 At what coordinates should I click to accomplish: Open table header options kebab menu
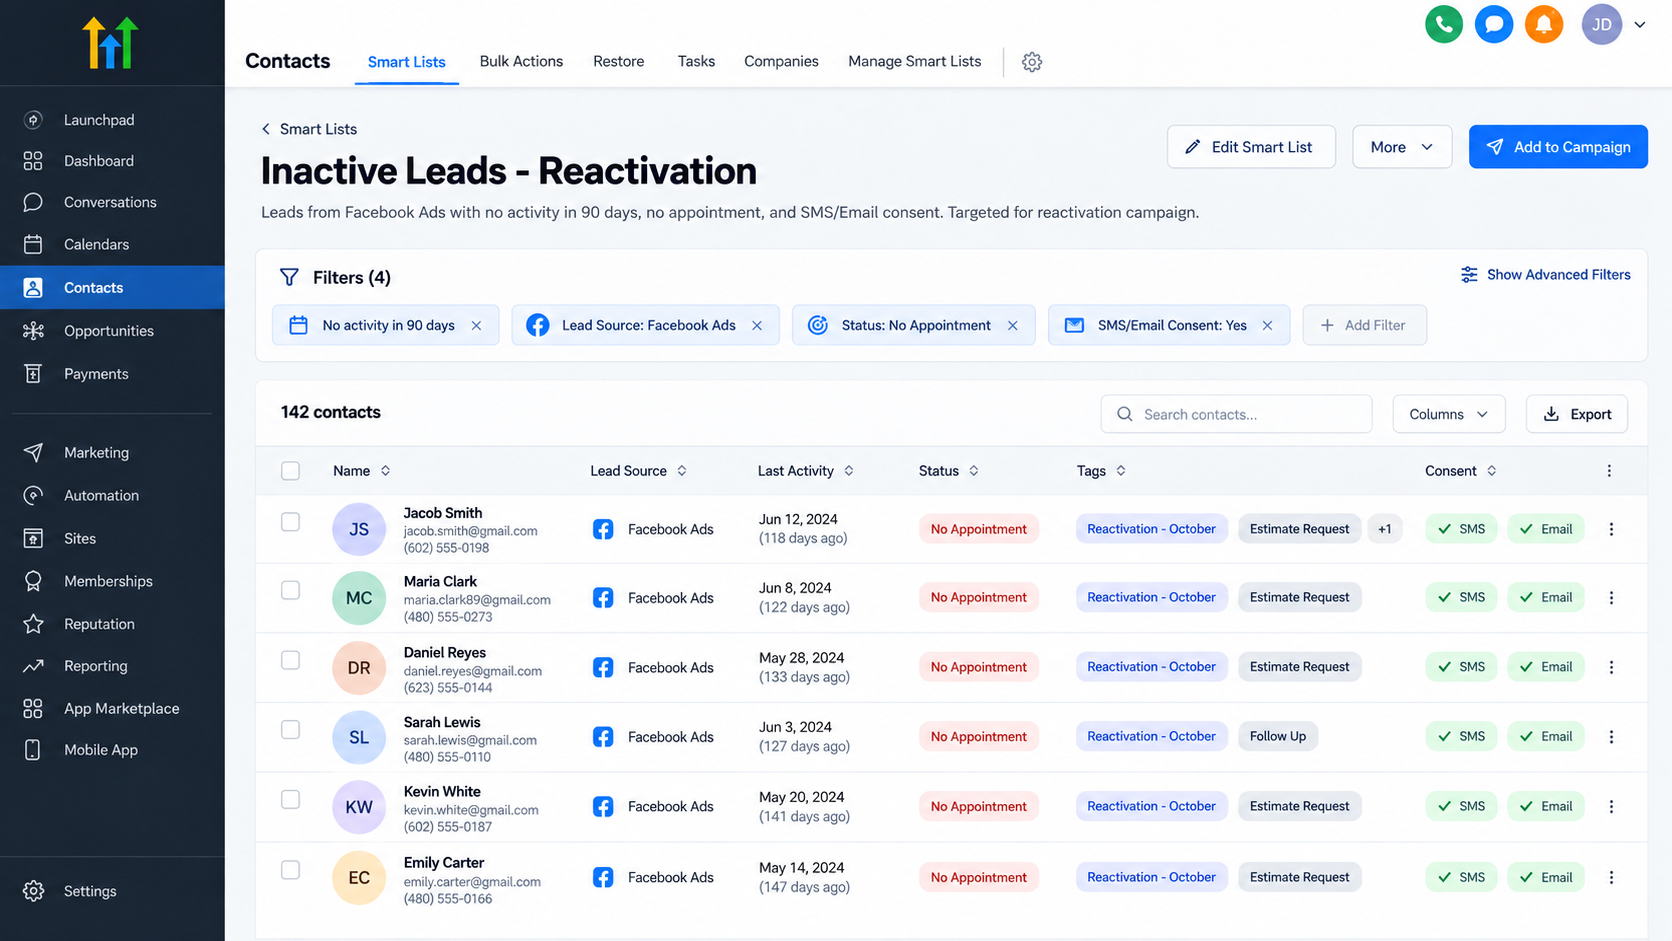tap(1609, 471)
